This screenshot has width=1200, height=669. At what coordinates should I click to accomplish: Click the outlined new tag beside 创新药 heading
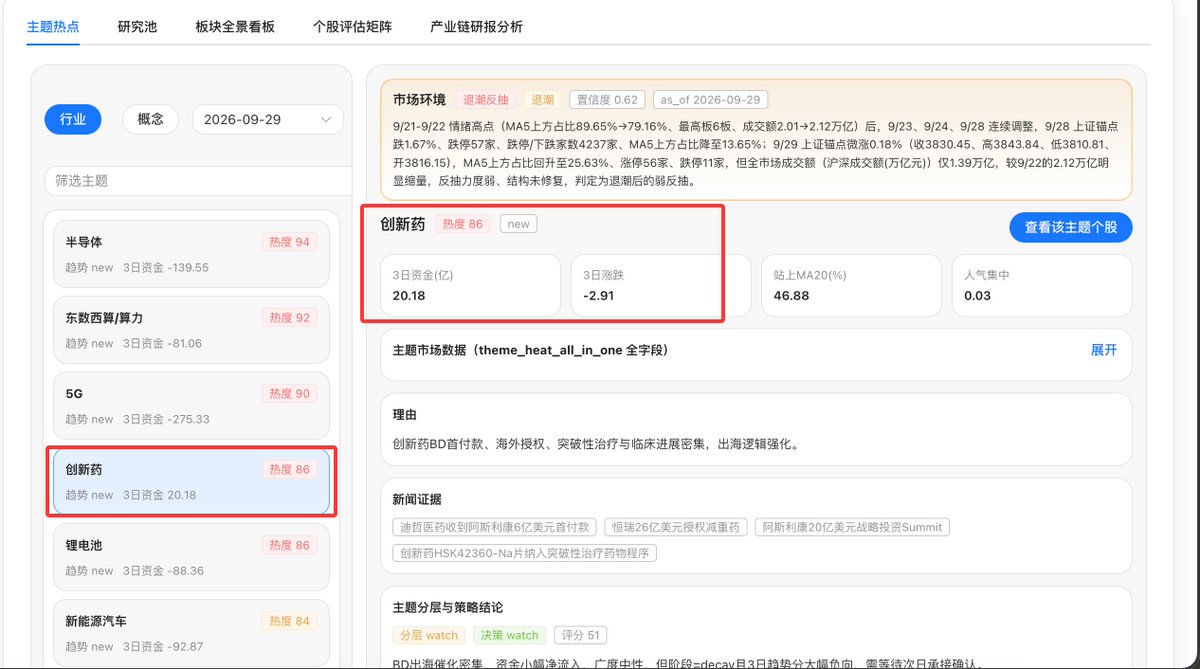(518, 224)
